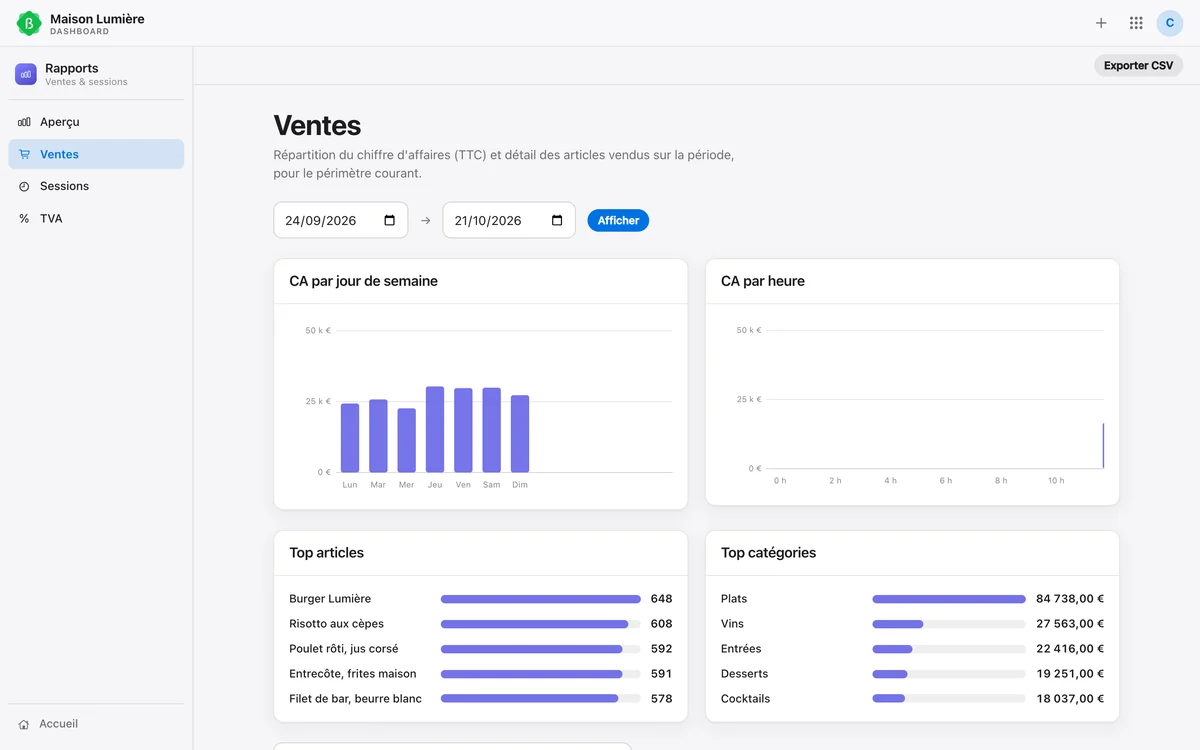Click the Exporter CSV button

tap(1139, 65)
